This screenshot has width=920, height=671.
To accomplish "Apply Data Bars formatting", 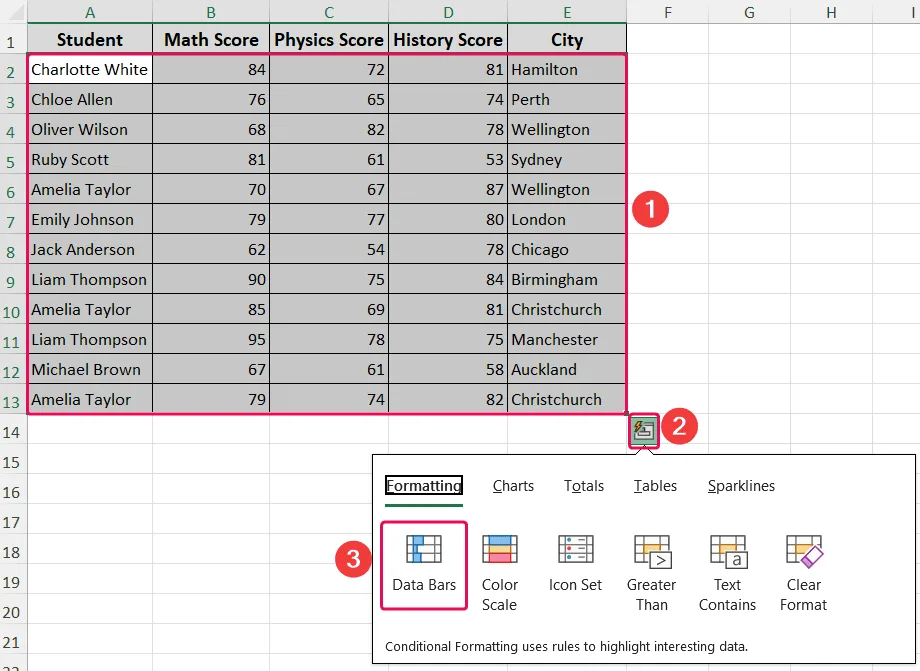I will (424, 565).
